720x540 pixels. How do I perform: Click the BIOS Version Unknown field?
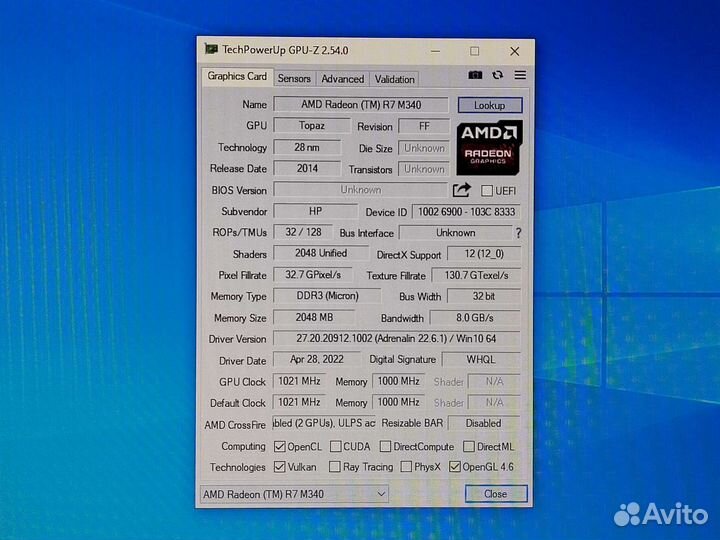pos(360,190)
